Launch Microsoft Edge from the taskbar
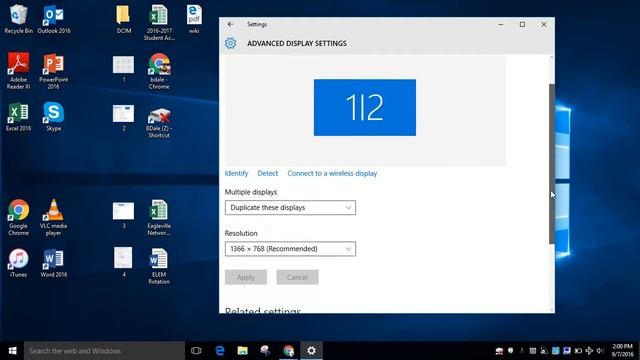 220,351
